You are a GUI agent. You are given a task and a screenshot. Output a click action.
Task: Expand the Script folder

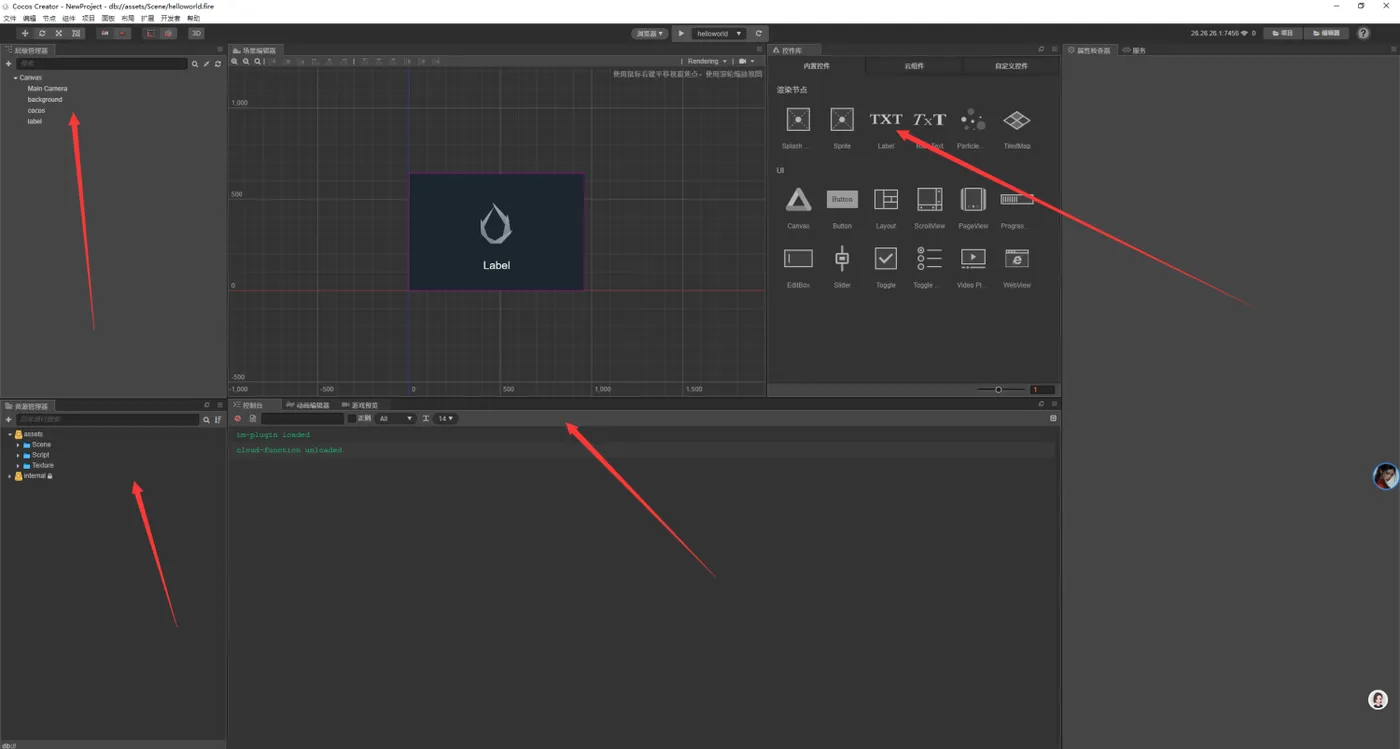tap(18, 455)
